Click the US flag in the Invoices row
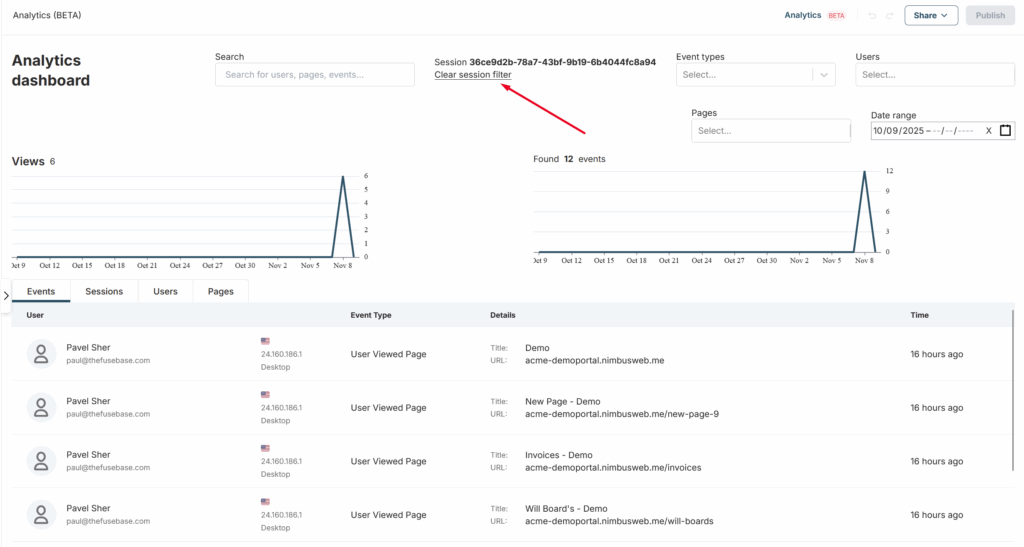The image size is (1024, 547). coord(266,448)
